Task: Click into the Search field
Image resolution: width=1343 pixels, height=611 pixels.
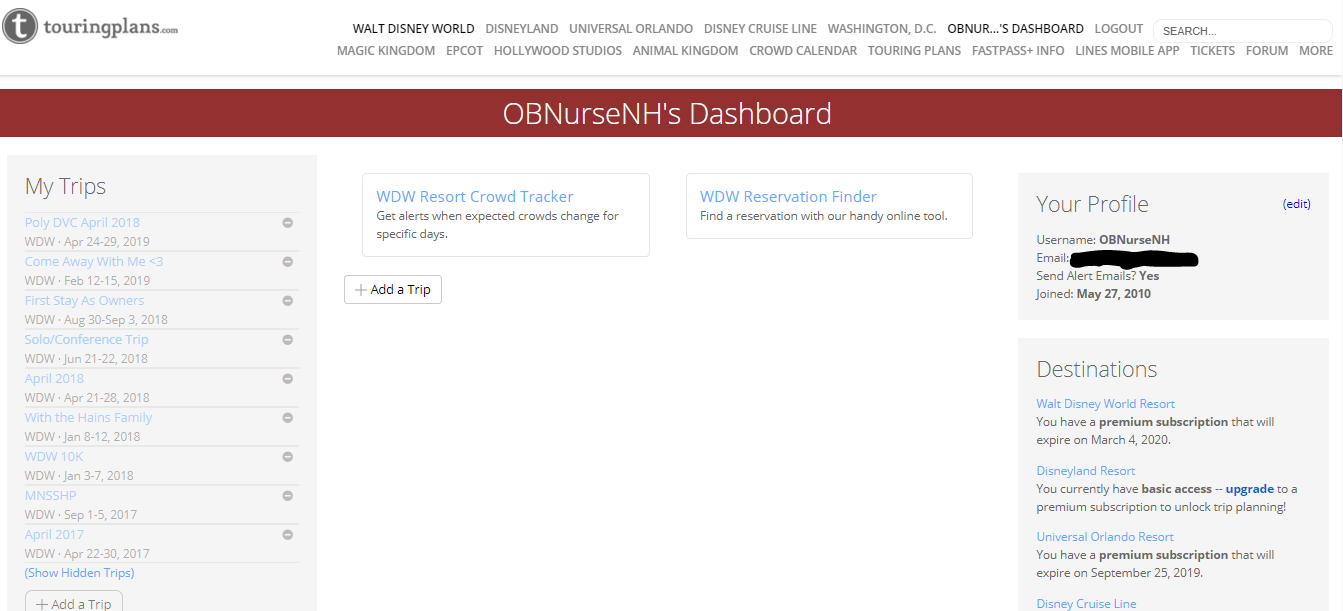Action: point(1240,31)
